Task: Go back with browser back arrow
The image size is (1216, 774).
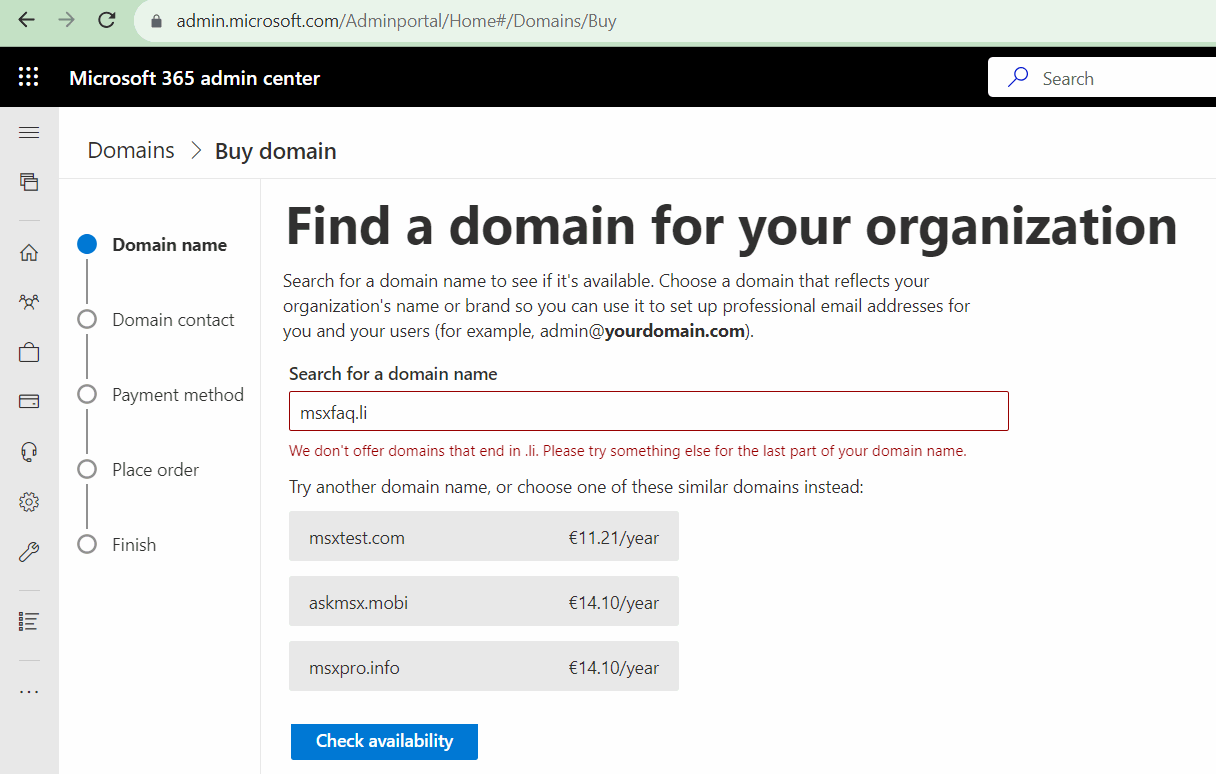Action: click(x=26, y=20)
